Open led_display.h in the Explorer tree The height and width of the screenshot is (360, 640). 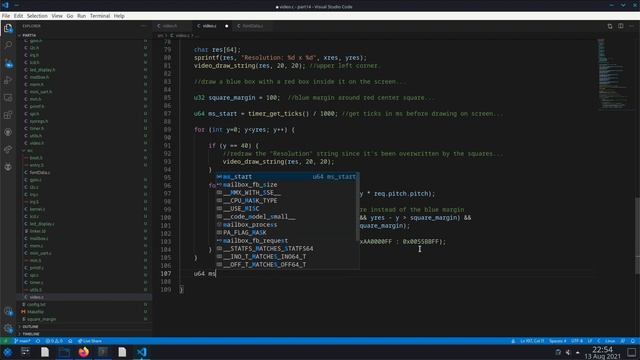tap(86, 70)
